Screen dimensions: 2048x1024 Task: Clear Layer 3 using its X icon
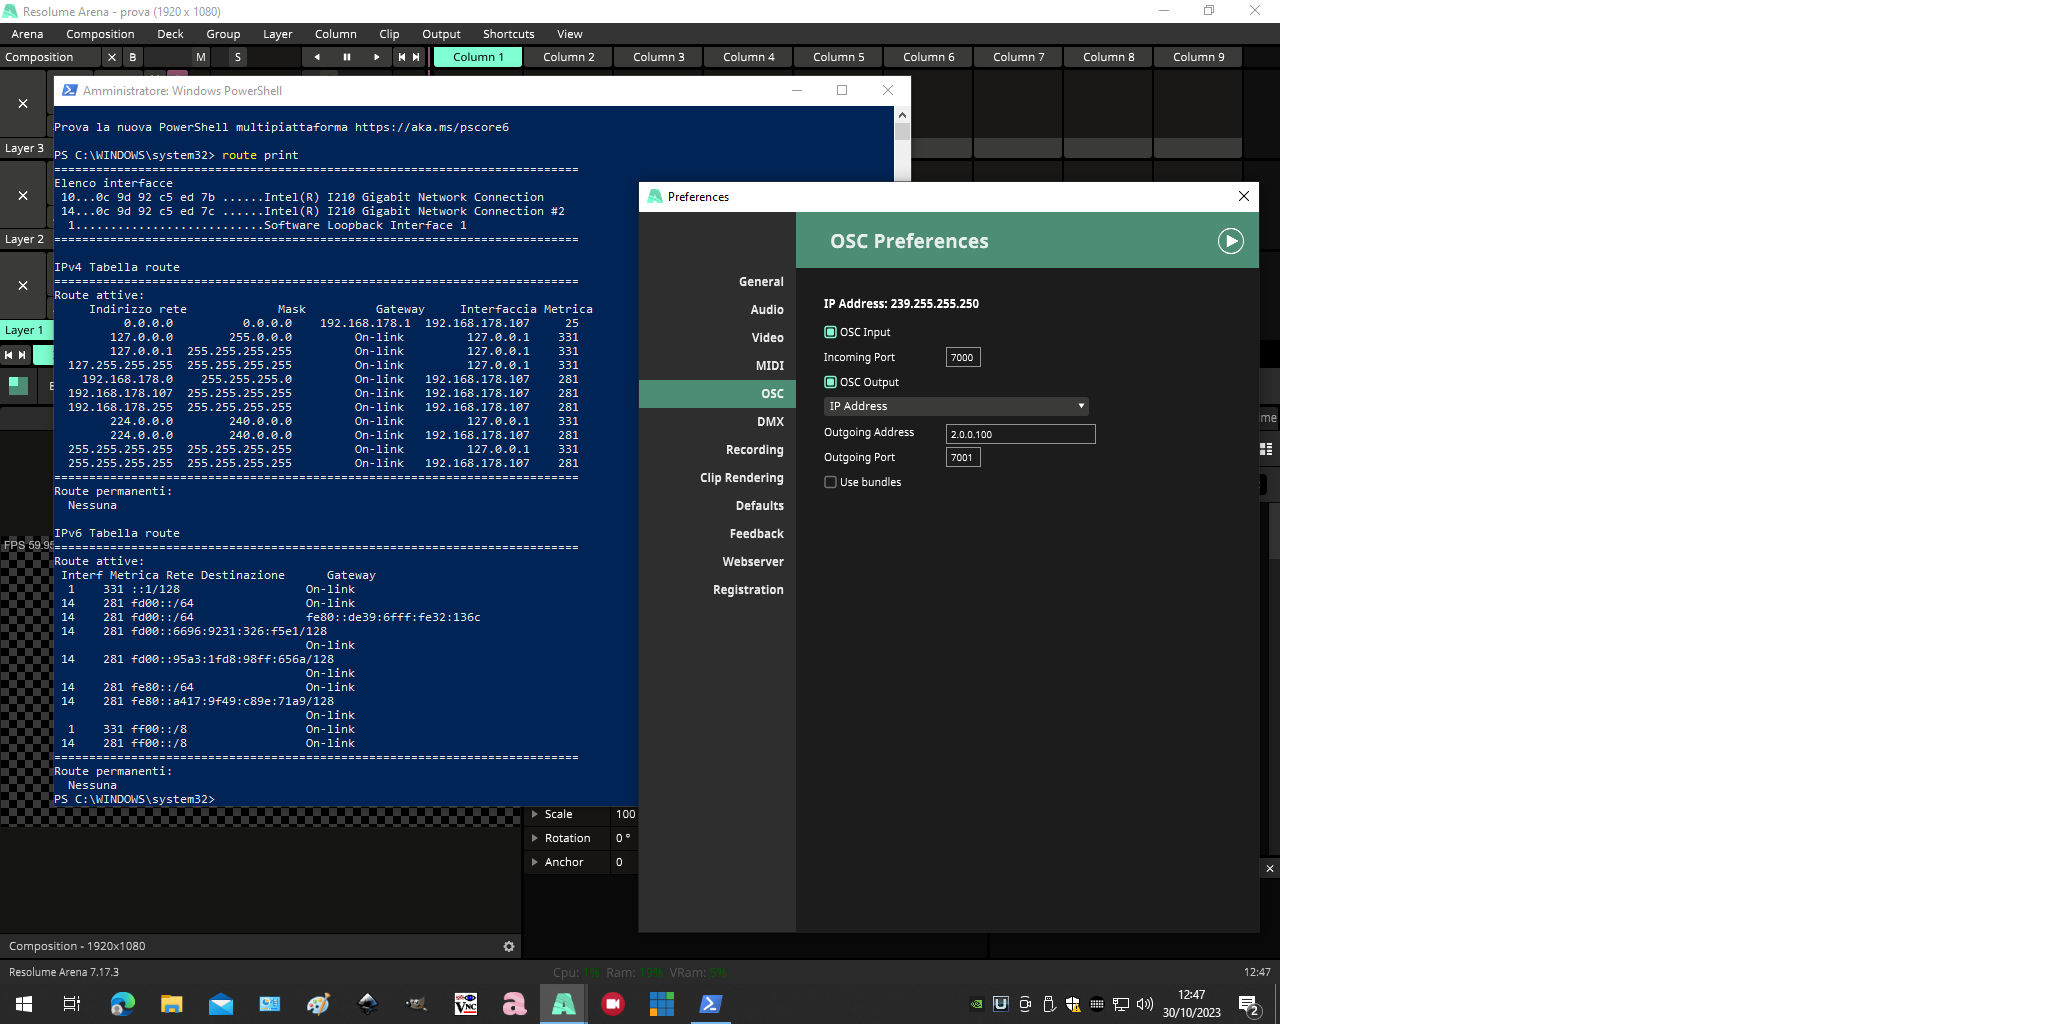pos(23,104)
